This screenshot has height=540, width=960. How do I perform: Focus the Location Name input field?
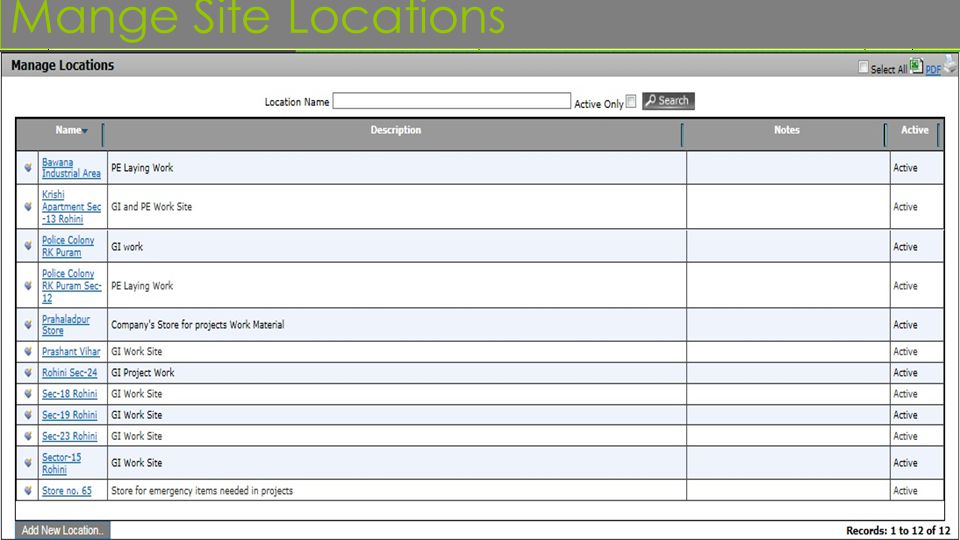click(451, 101)
